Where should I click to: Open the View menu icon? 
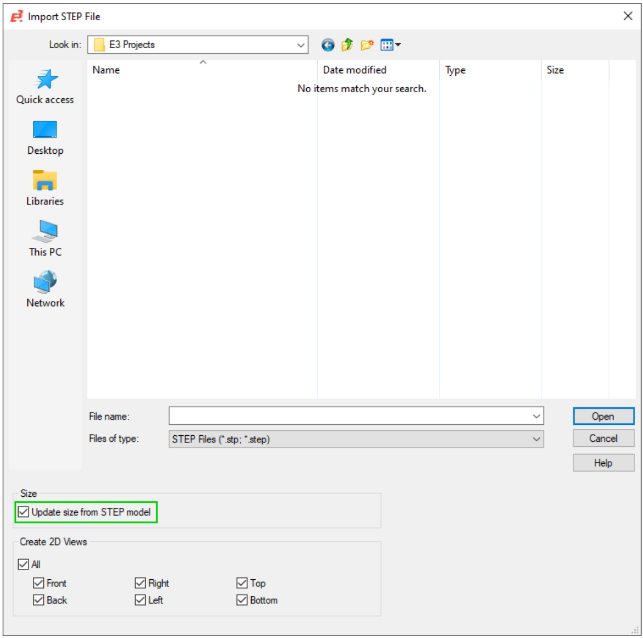tap(390, 45)
